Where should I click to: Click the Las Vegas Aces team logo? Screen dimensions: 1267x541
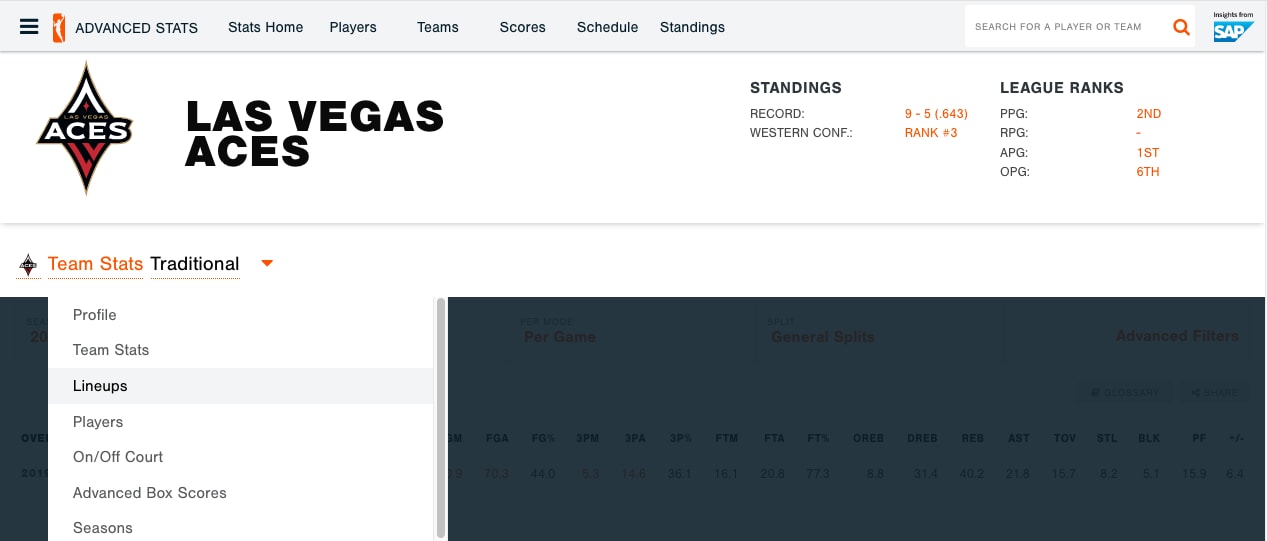coord(84,129)
